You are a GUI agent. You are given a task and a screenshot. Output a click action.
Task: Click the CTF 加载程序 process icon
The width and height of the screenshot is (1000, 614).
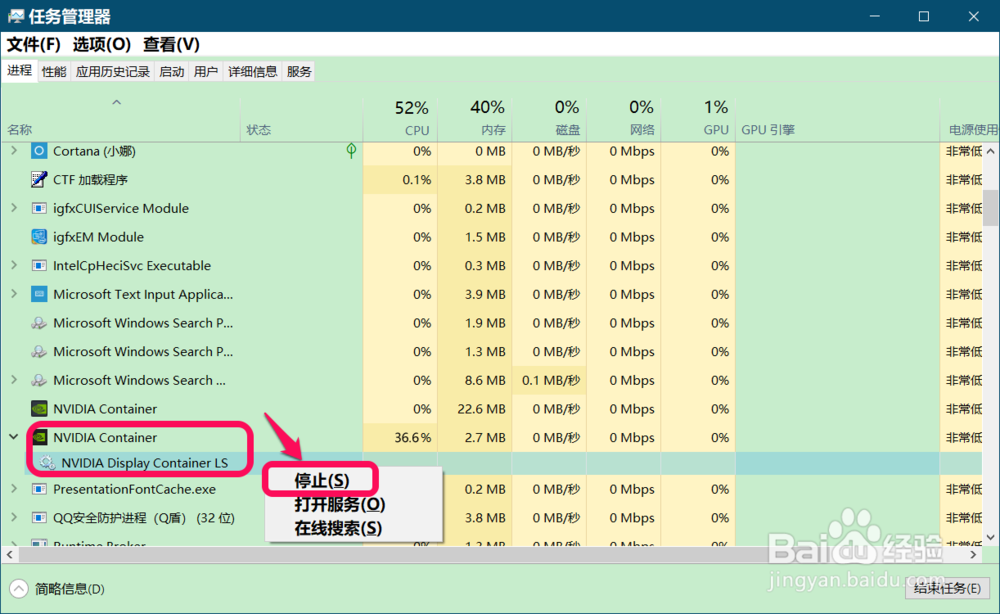click(36, 179)
